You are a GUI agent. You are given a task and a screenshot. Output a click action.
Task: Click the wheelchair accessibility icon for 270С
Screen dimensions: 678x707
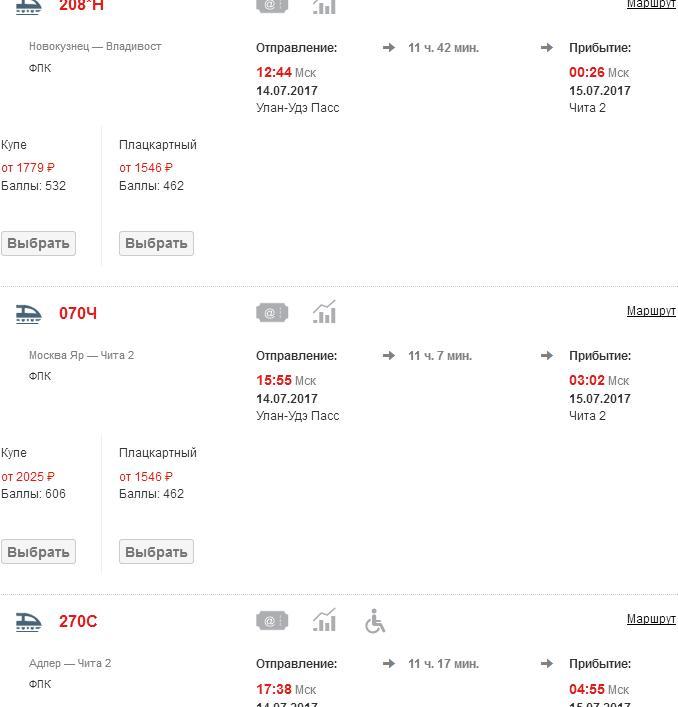pyautogui.click(x=375, y=621)
